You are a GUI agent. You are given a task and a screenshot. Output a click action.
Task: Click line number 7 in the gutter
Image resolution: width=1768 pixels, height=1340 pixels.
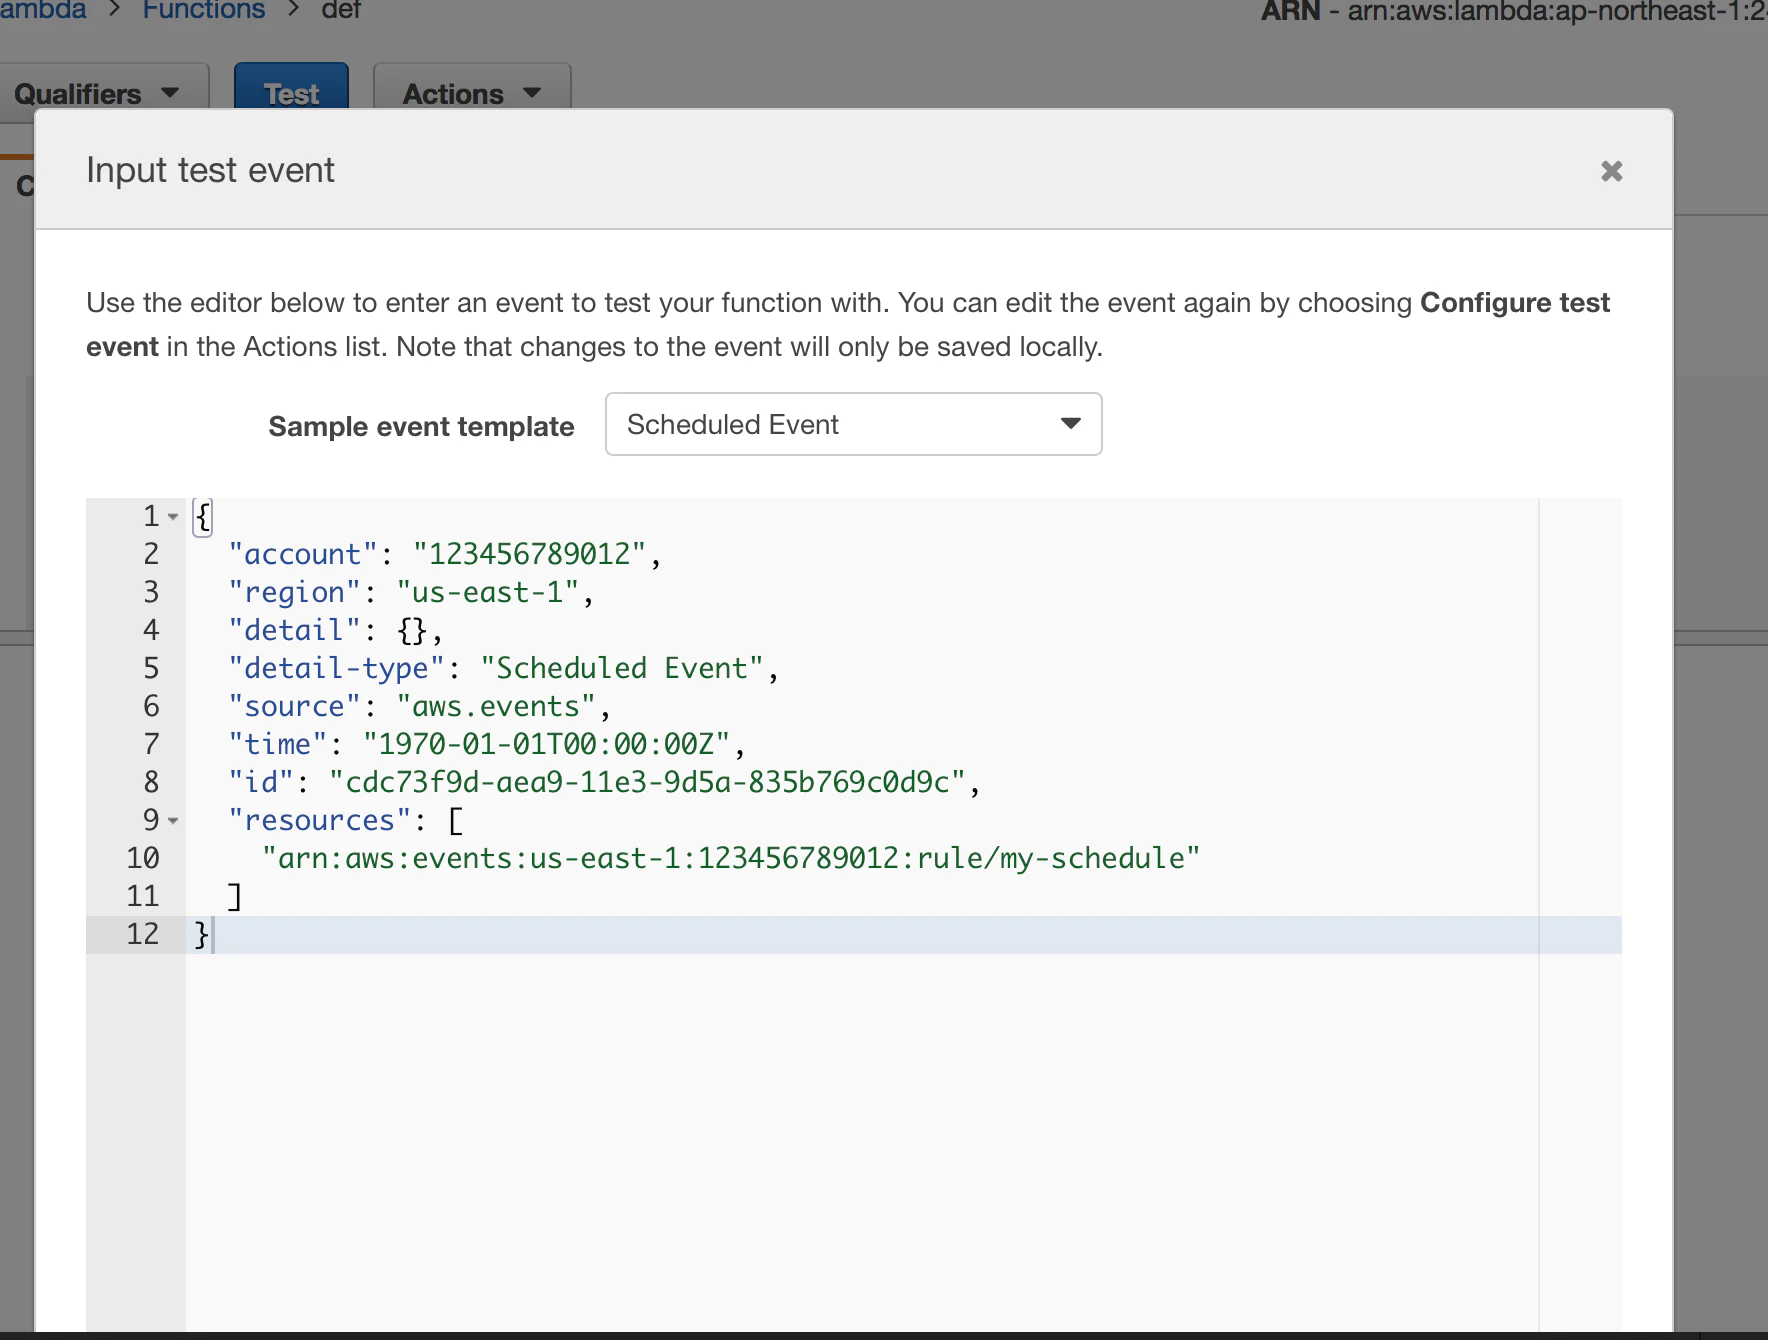tap(151, 744)
